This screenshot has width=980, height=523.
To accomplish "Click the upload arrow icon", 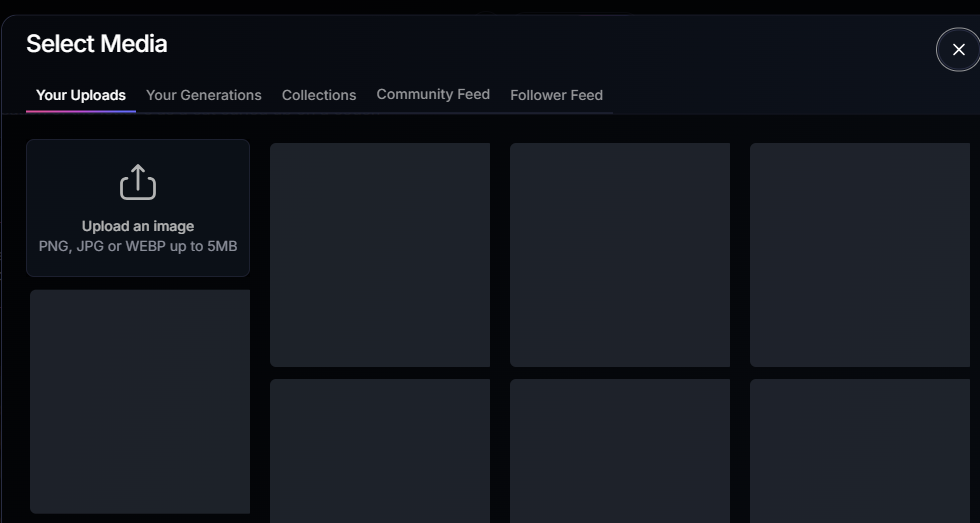I will 138,182.
